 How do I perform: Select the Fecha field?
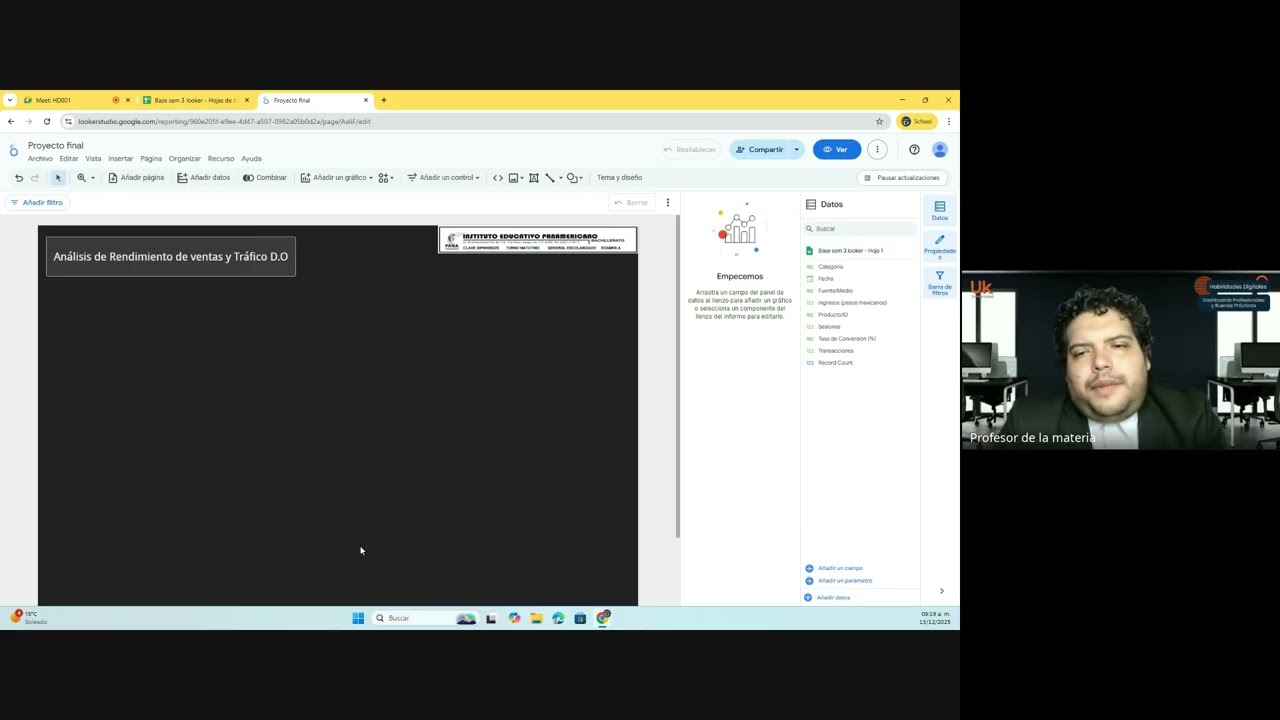coord(826,279)
